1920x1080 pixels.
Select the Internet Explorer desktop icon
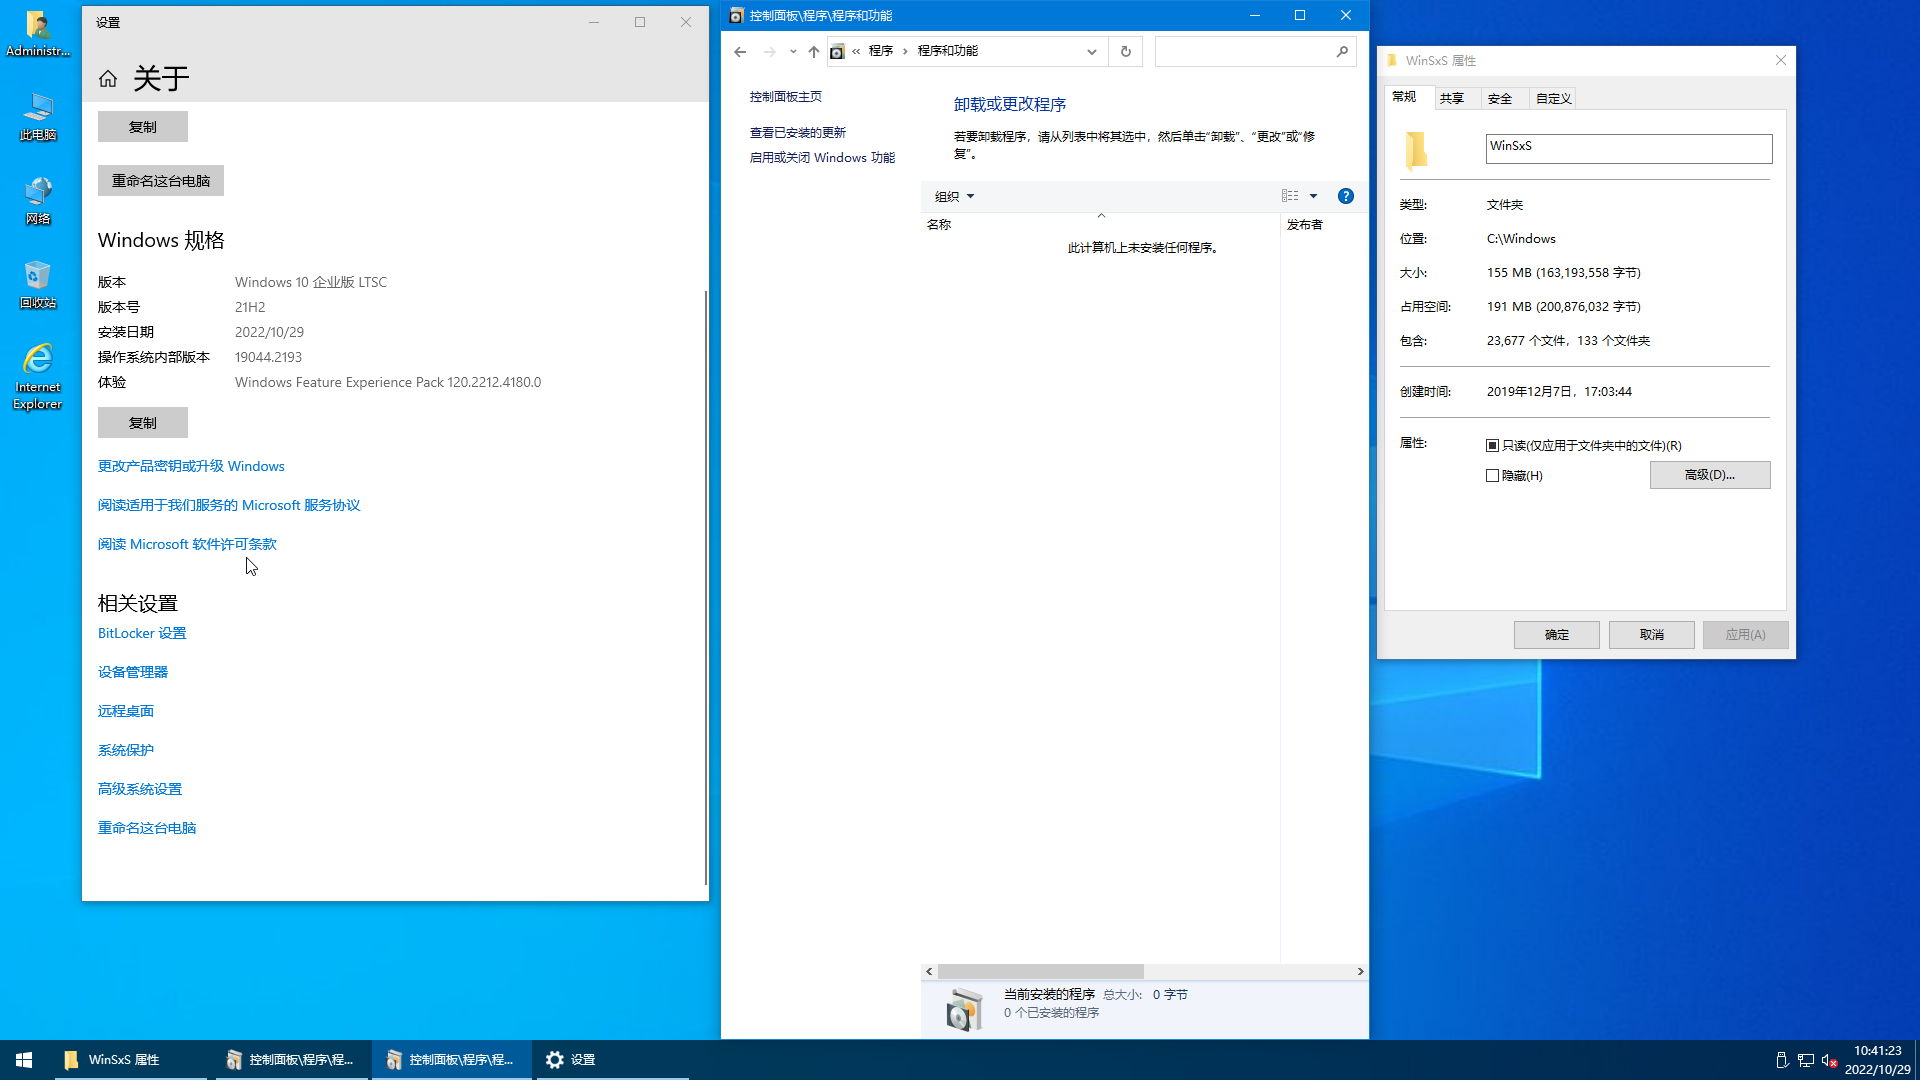(x=38, y=377)
